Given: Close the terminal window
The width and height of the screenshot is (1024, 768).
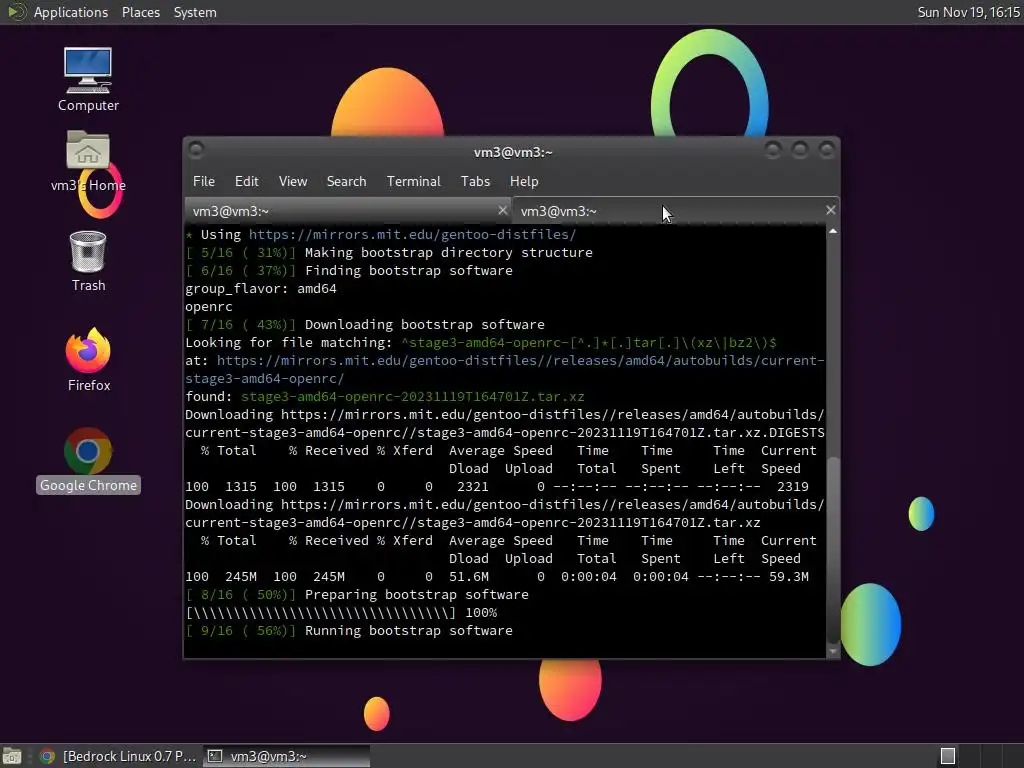Looking at the screenshot, I should pyautogui.click(x=827, y=150).
